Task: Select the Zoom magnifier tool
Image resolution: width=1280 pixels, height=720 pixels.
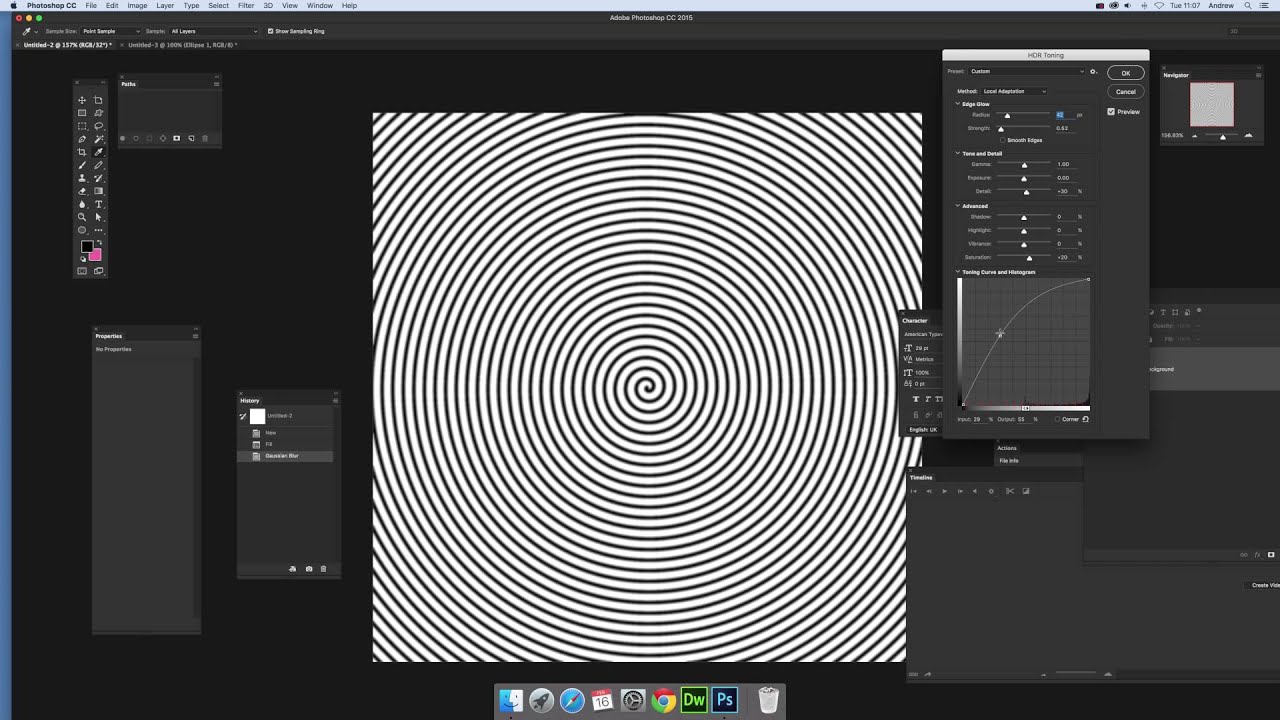Action: click(x=82, y=217)
